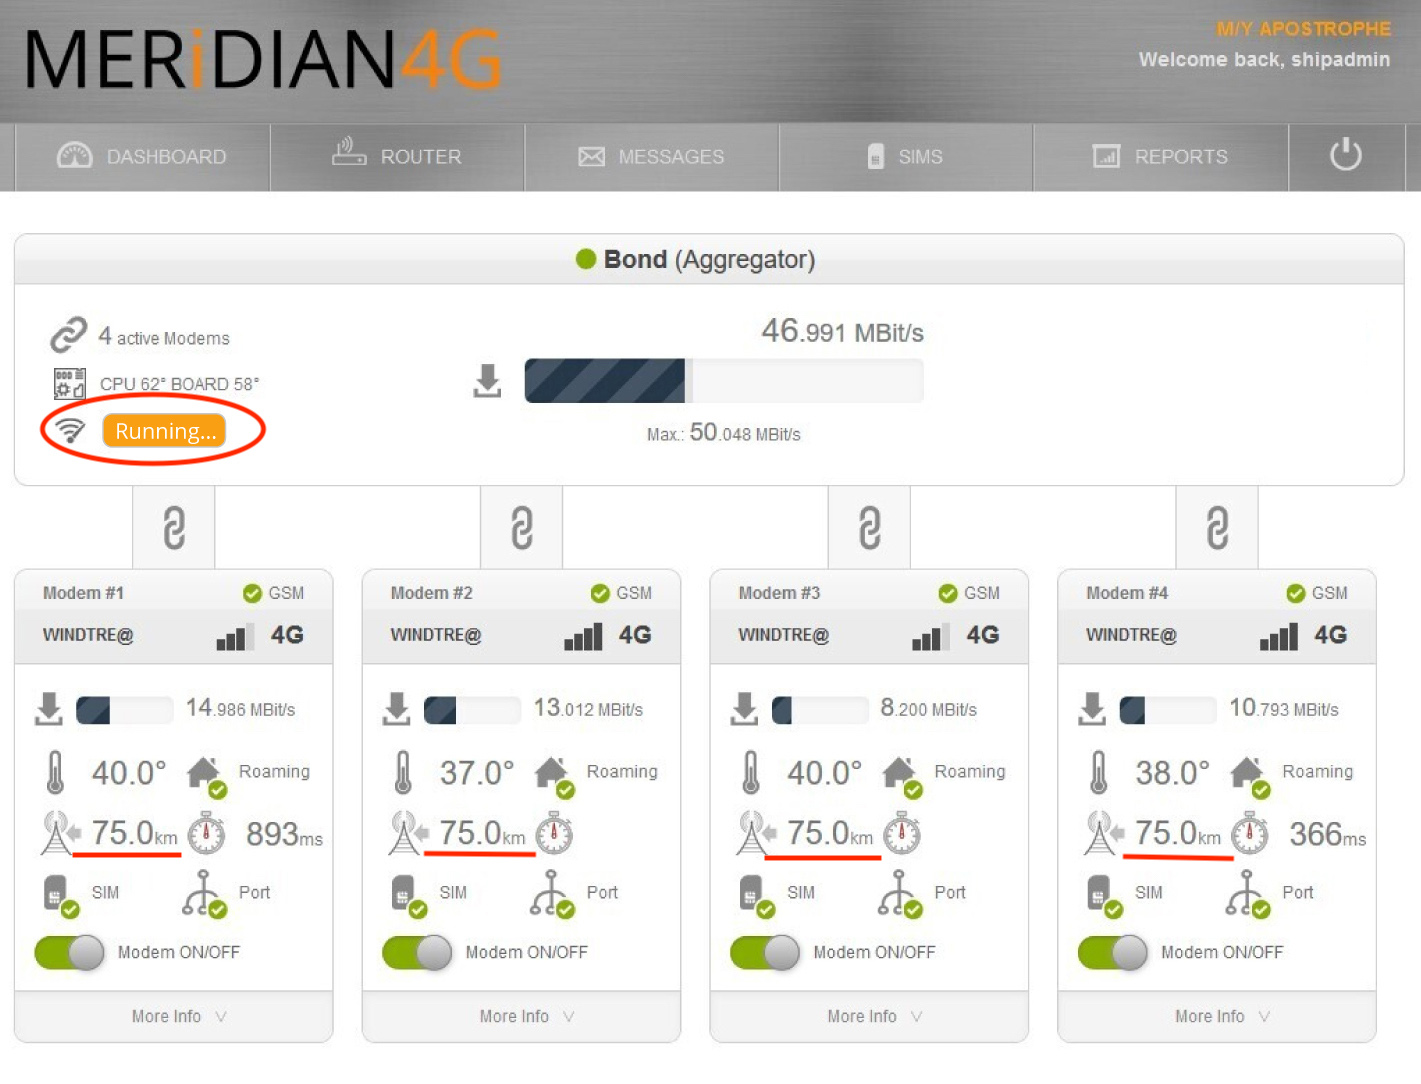
Task: Click the active modems link icon
Action: coord(69,335)
